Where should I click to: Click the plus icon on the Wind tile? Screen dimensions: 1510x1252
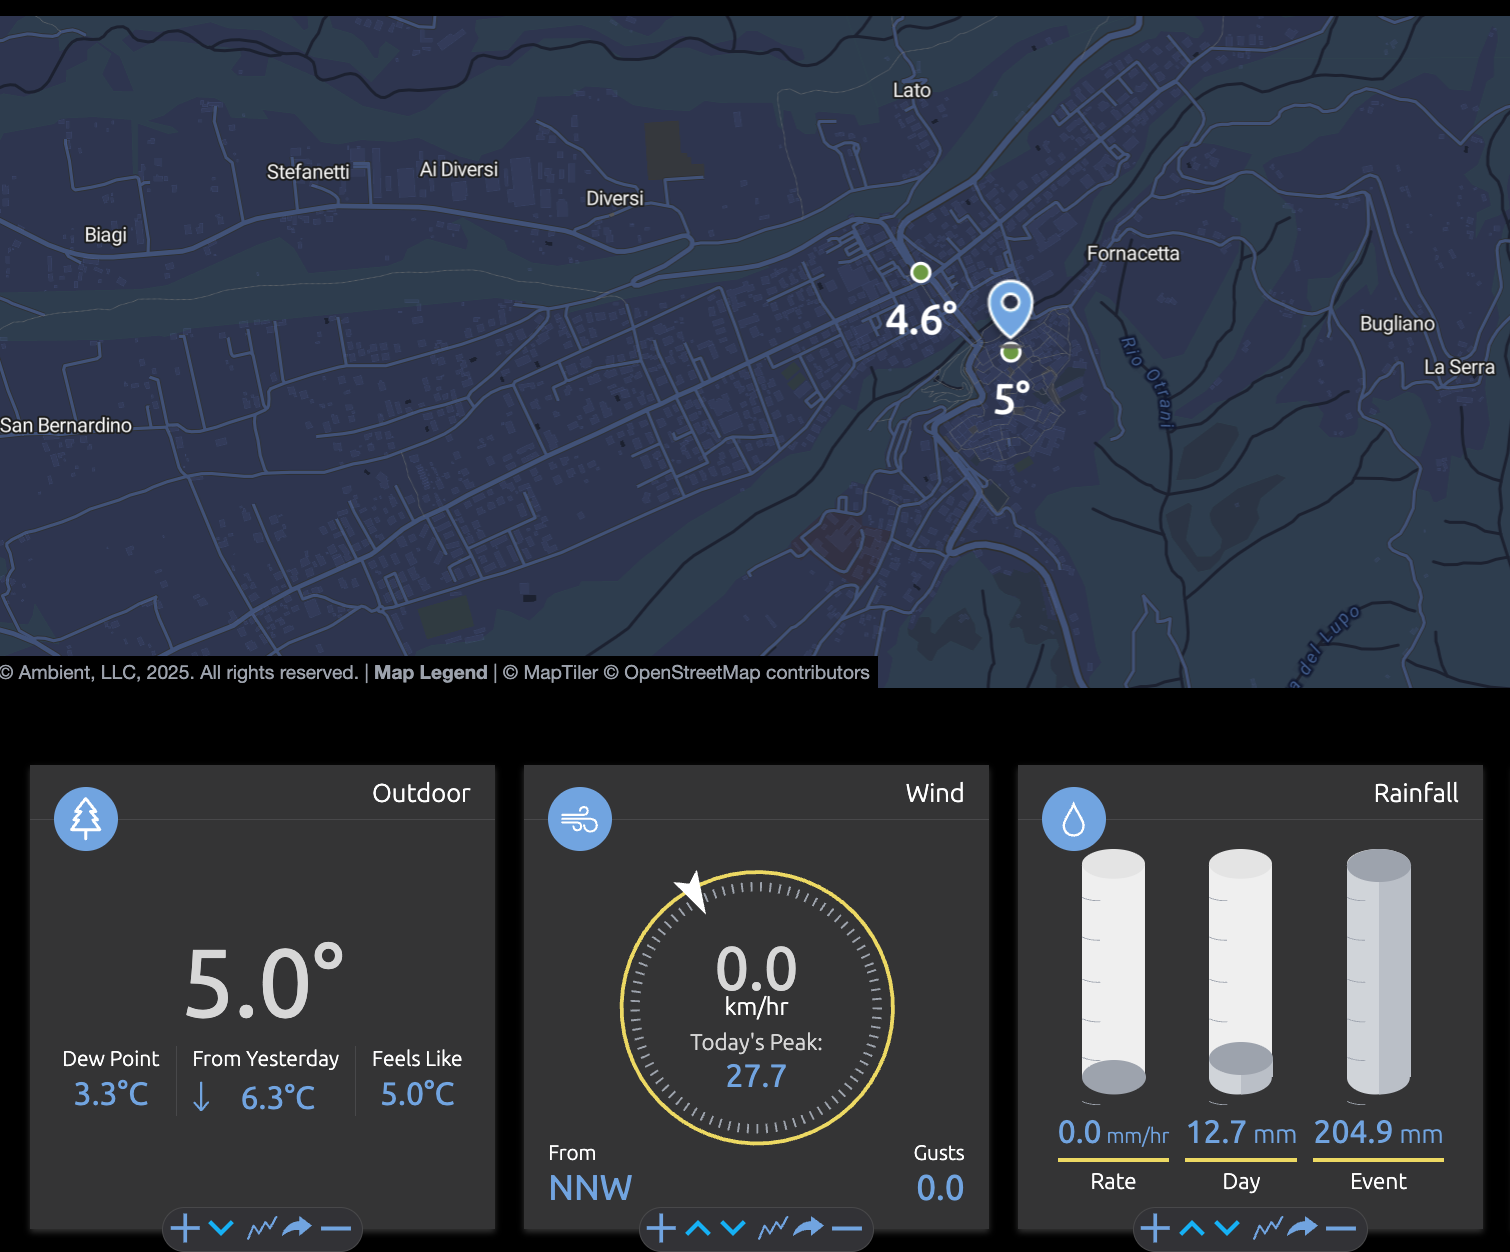pyautogui.click(x=661, y=1227)
